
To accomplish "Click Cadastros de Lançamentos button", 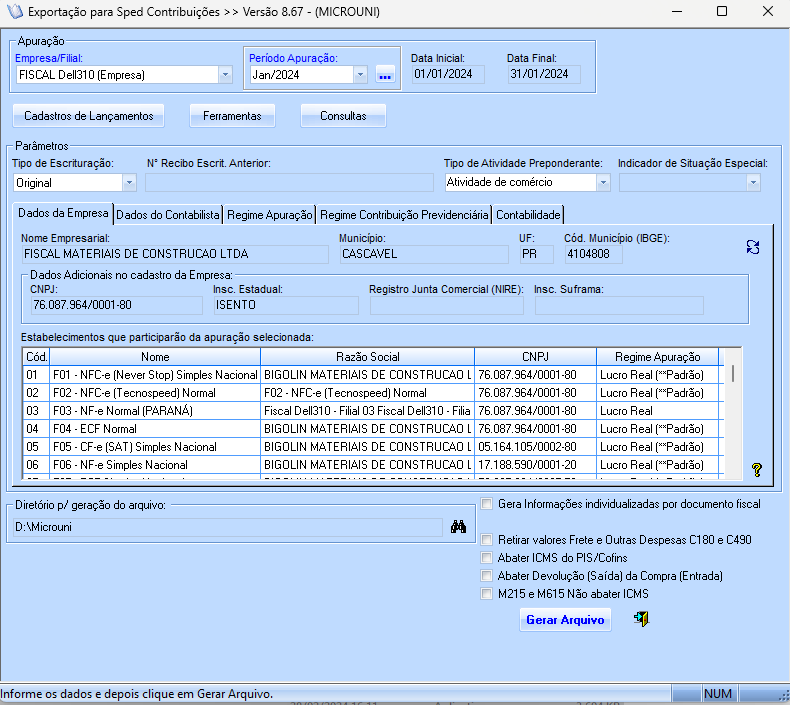I will point(89,116).
